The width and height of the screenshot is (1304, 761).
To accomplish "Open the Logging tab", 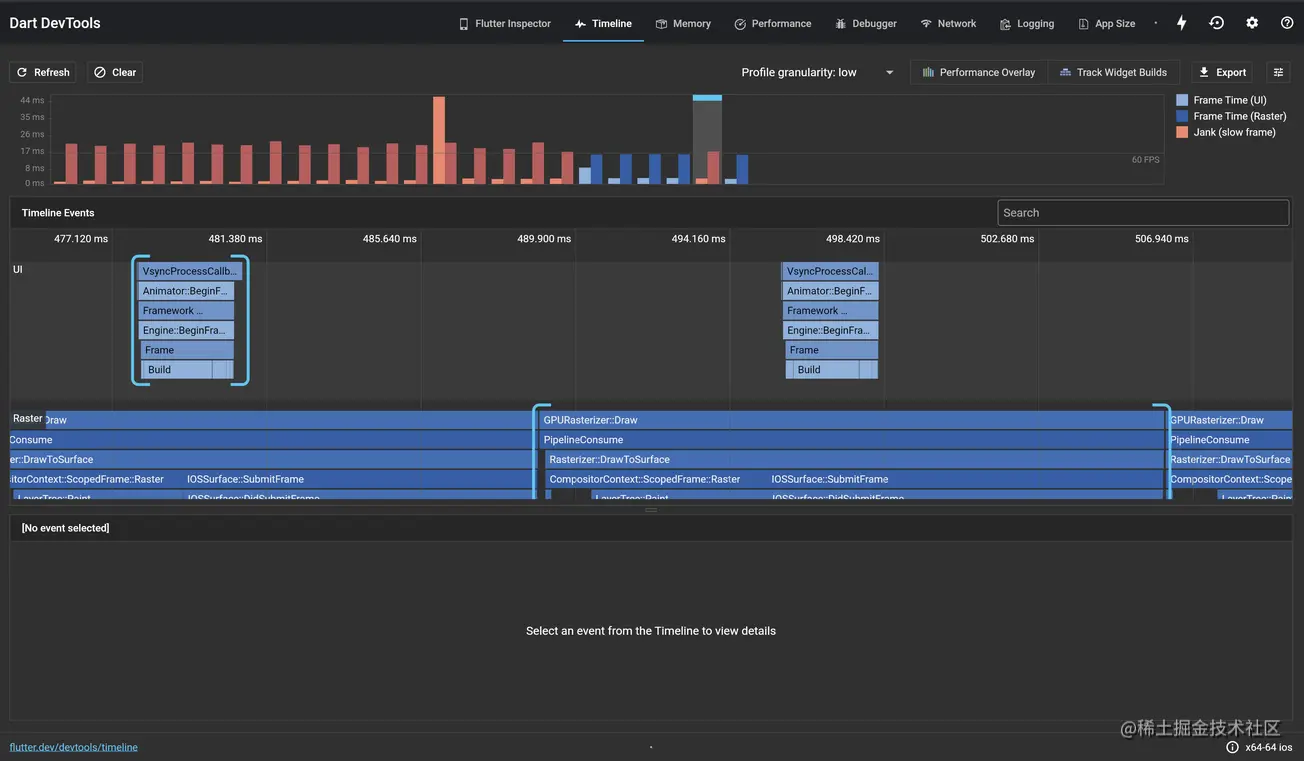I will click(1027, 23).
